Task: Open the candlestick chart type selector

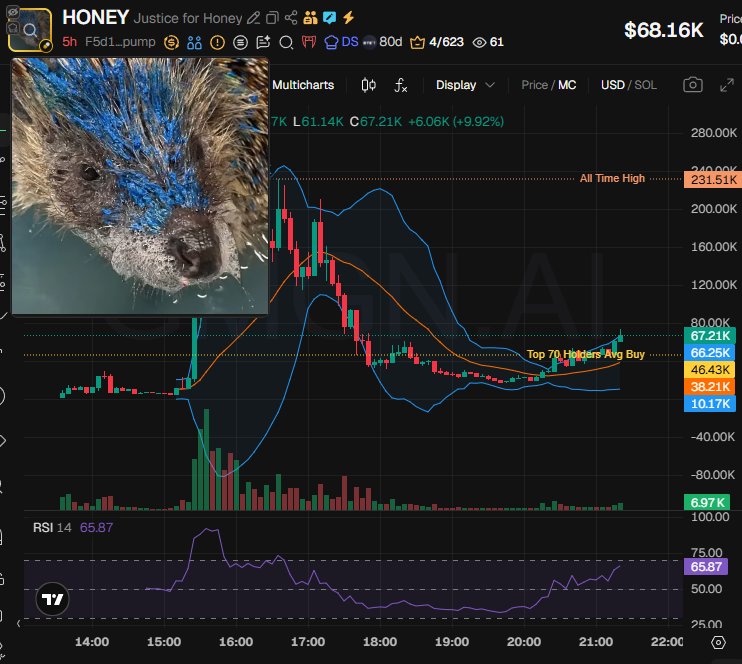Action: (369, 85)
